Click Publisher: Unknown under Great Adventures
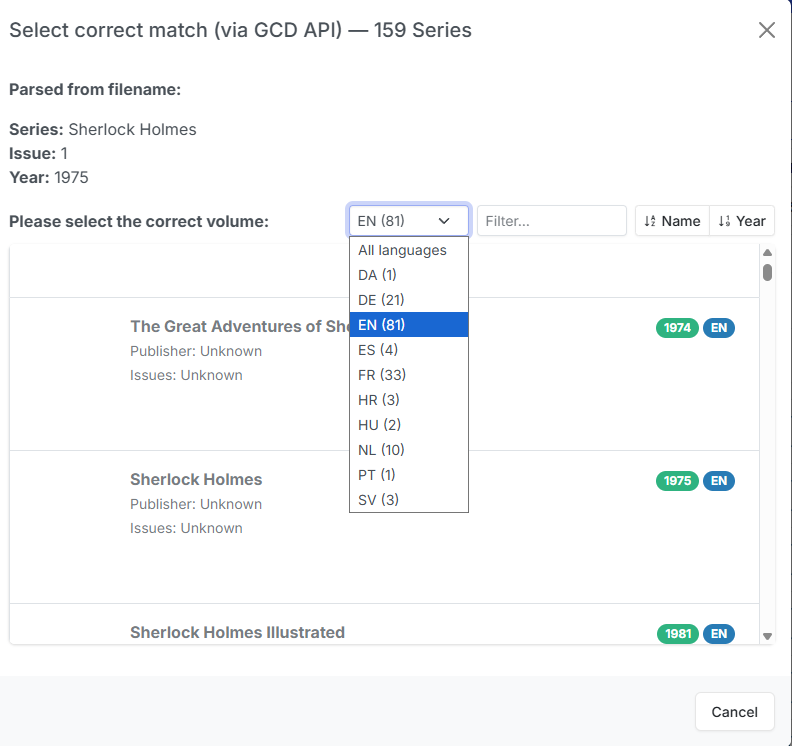Image resolution: width=792 pixels, height=746 pixels. pyautogui.click(x=196, y=351)
